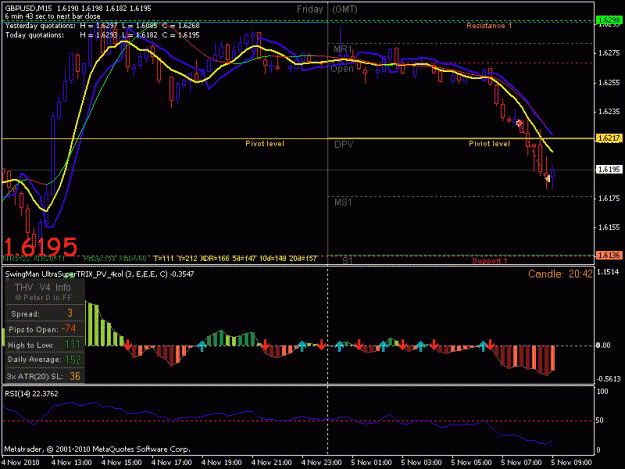Select the latest blue candle on the price chart

tap(552, 173)
